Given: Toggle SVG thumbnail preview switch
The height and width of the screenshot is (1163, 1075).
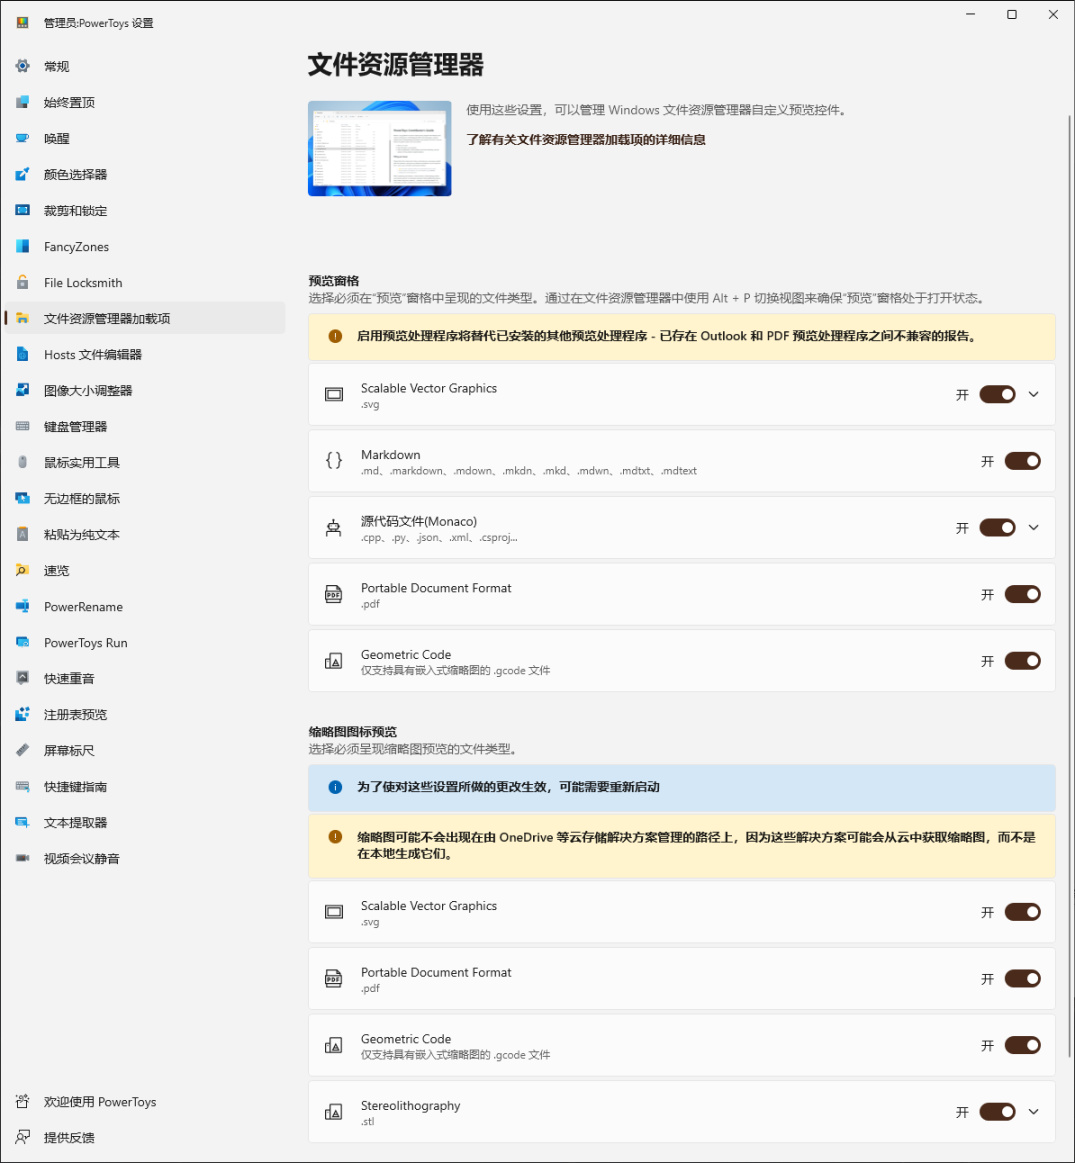Looking at the screenshot, I should click(x=1022, y=912).
